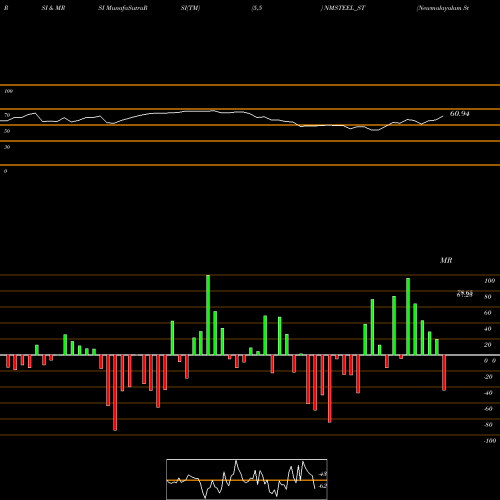Click the 'SI MunafaSutraR' header text

click(123, 8)
